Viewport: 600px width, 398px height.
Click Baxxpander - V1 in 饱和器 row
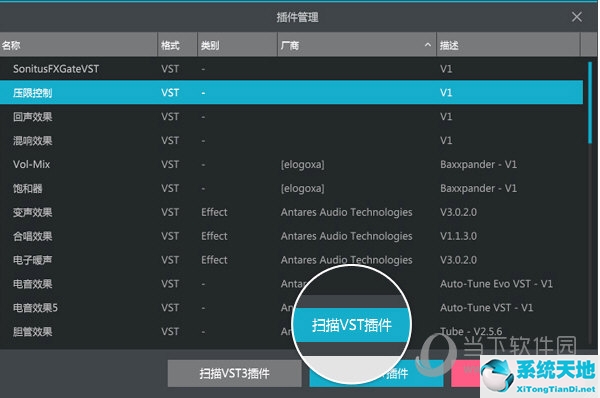[x=478, y=188]
